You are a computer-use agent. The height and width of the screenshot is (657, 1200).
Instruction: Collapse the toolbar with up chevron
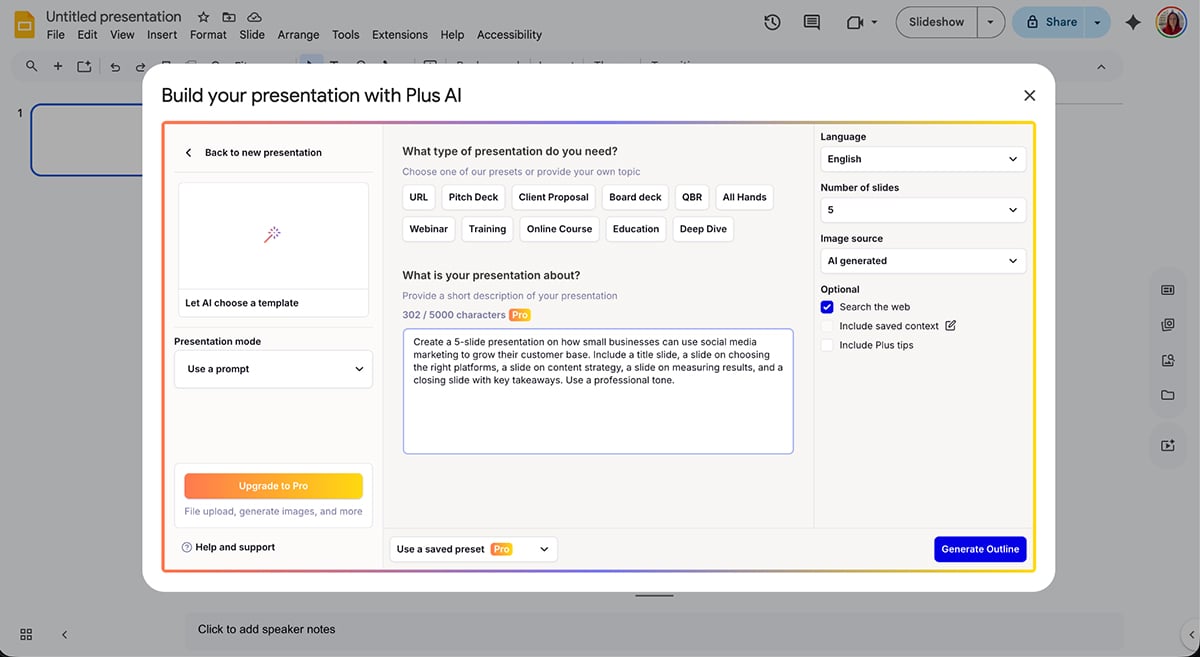(1101, 67)
